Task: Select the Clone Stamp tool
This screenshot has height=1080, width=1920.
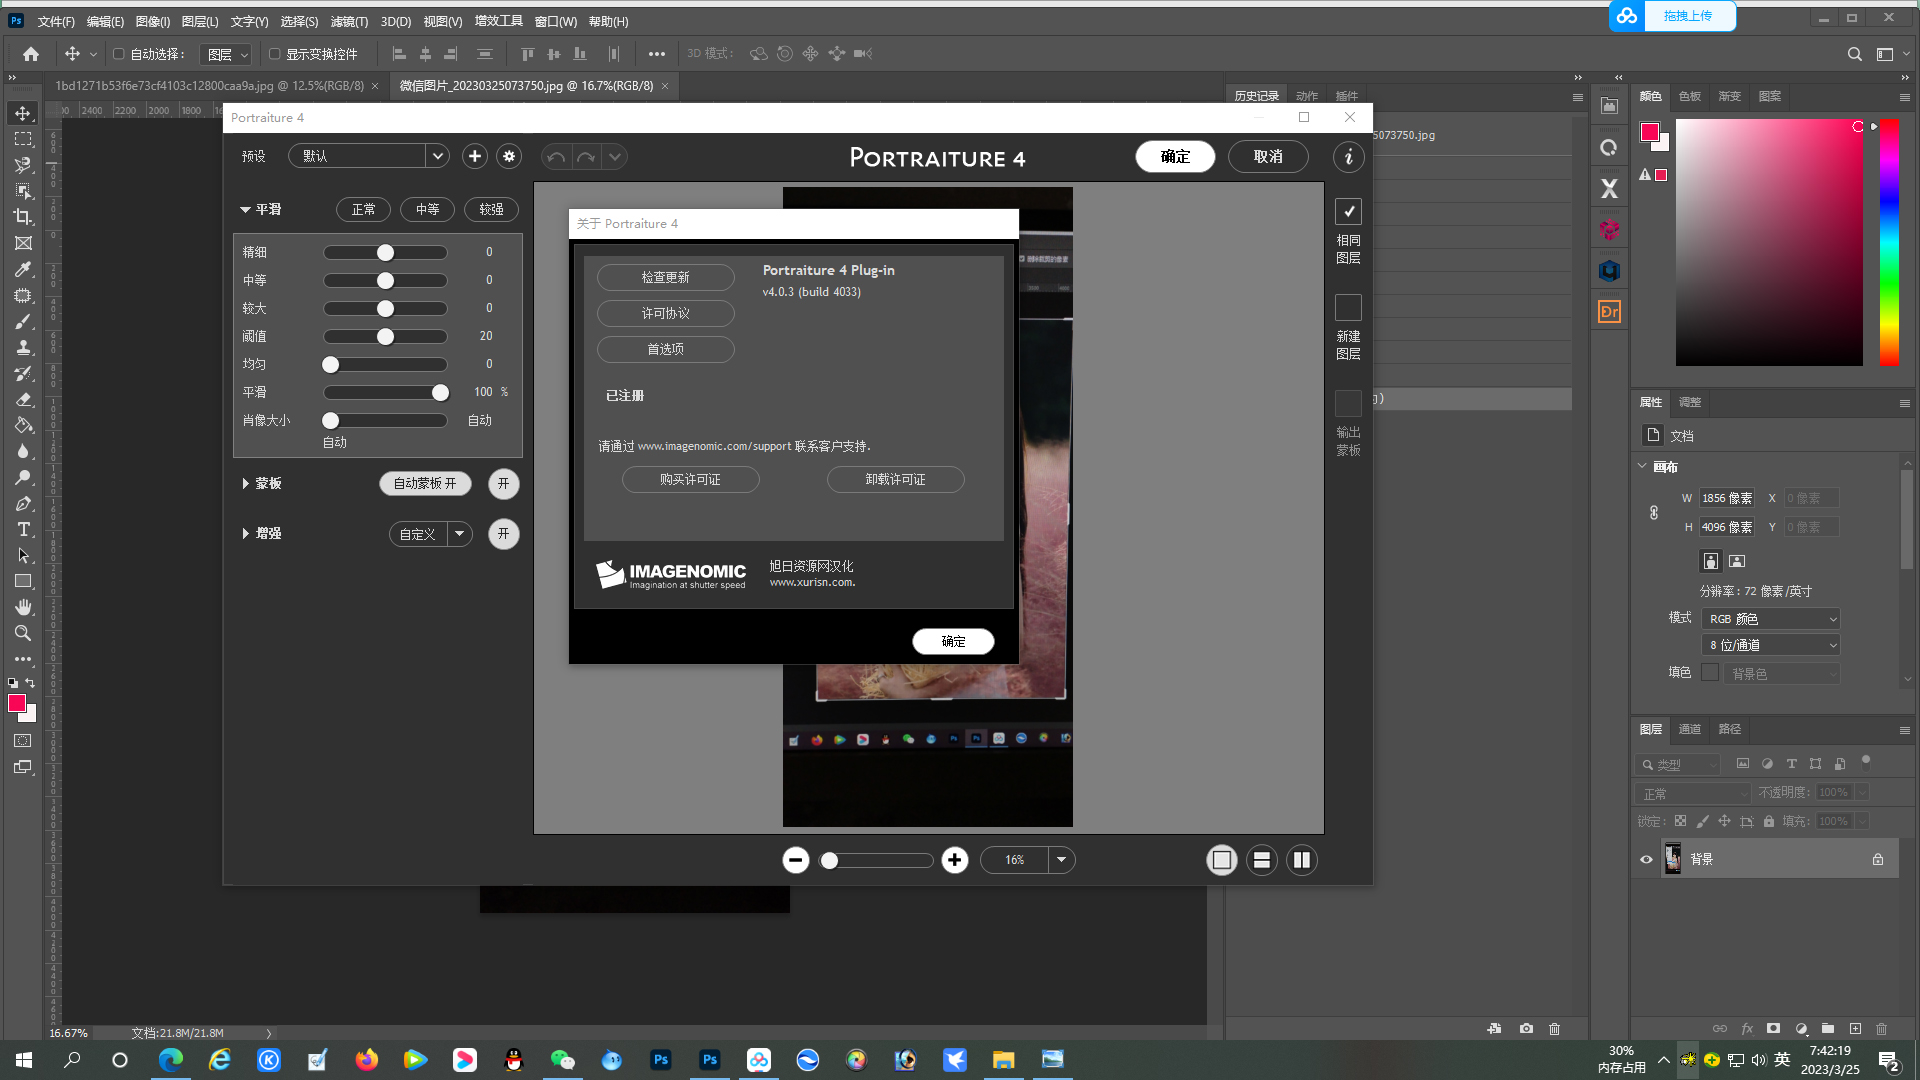Action: (23, 347)
